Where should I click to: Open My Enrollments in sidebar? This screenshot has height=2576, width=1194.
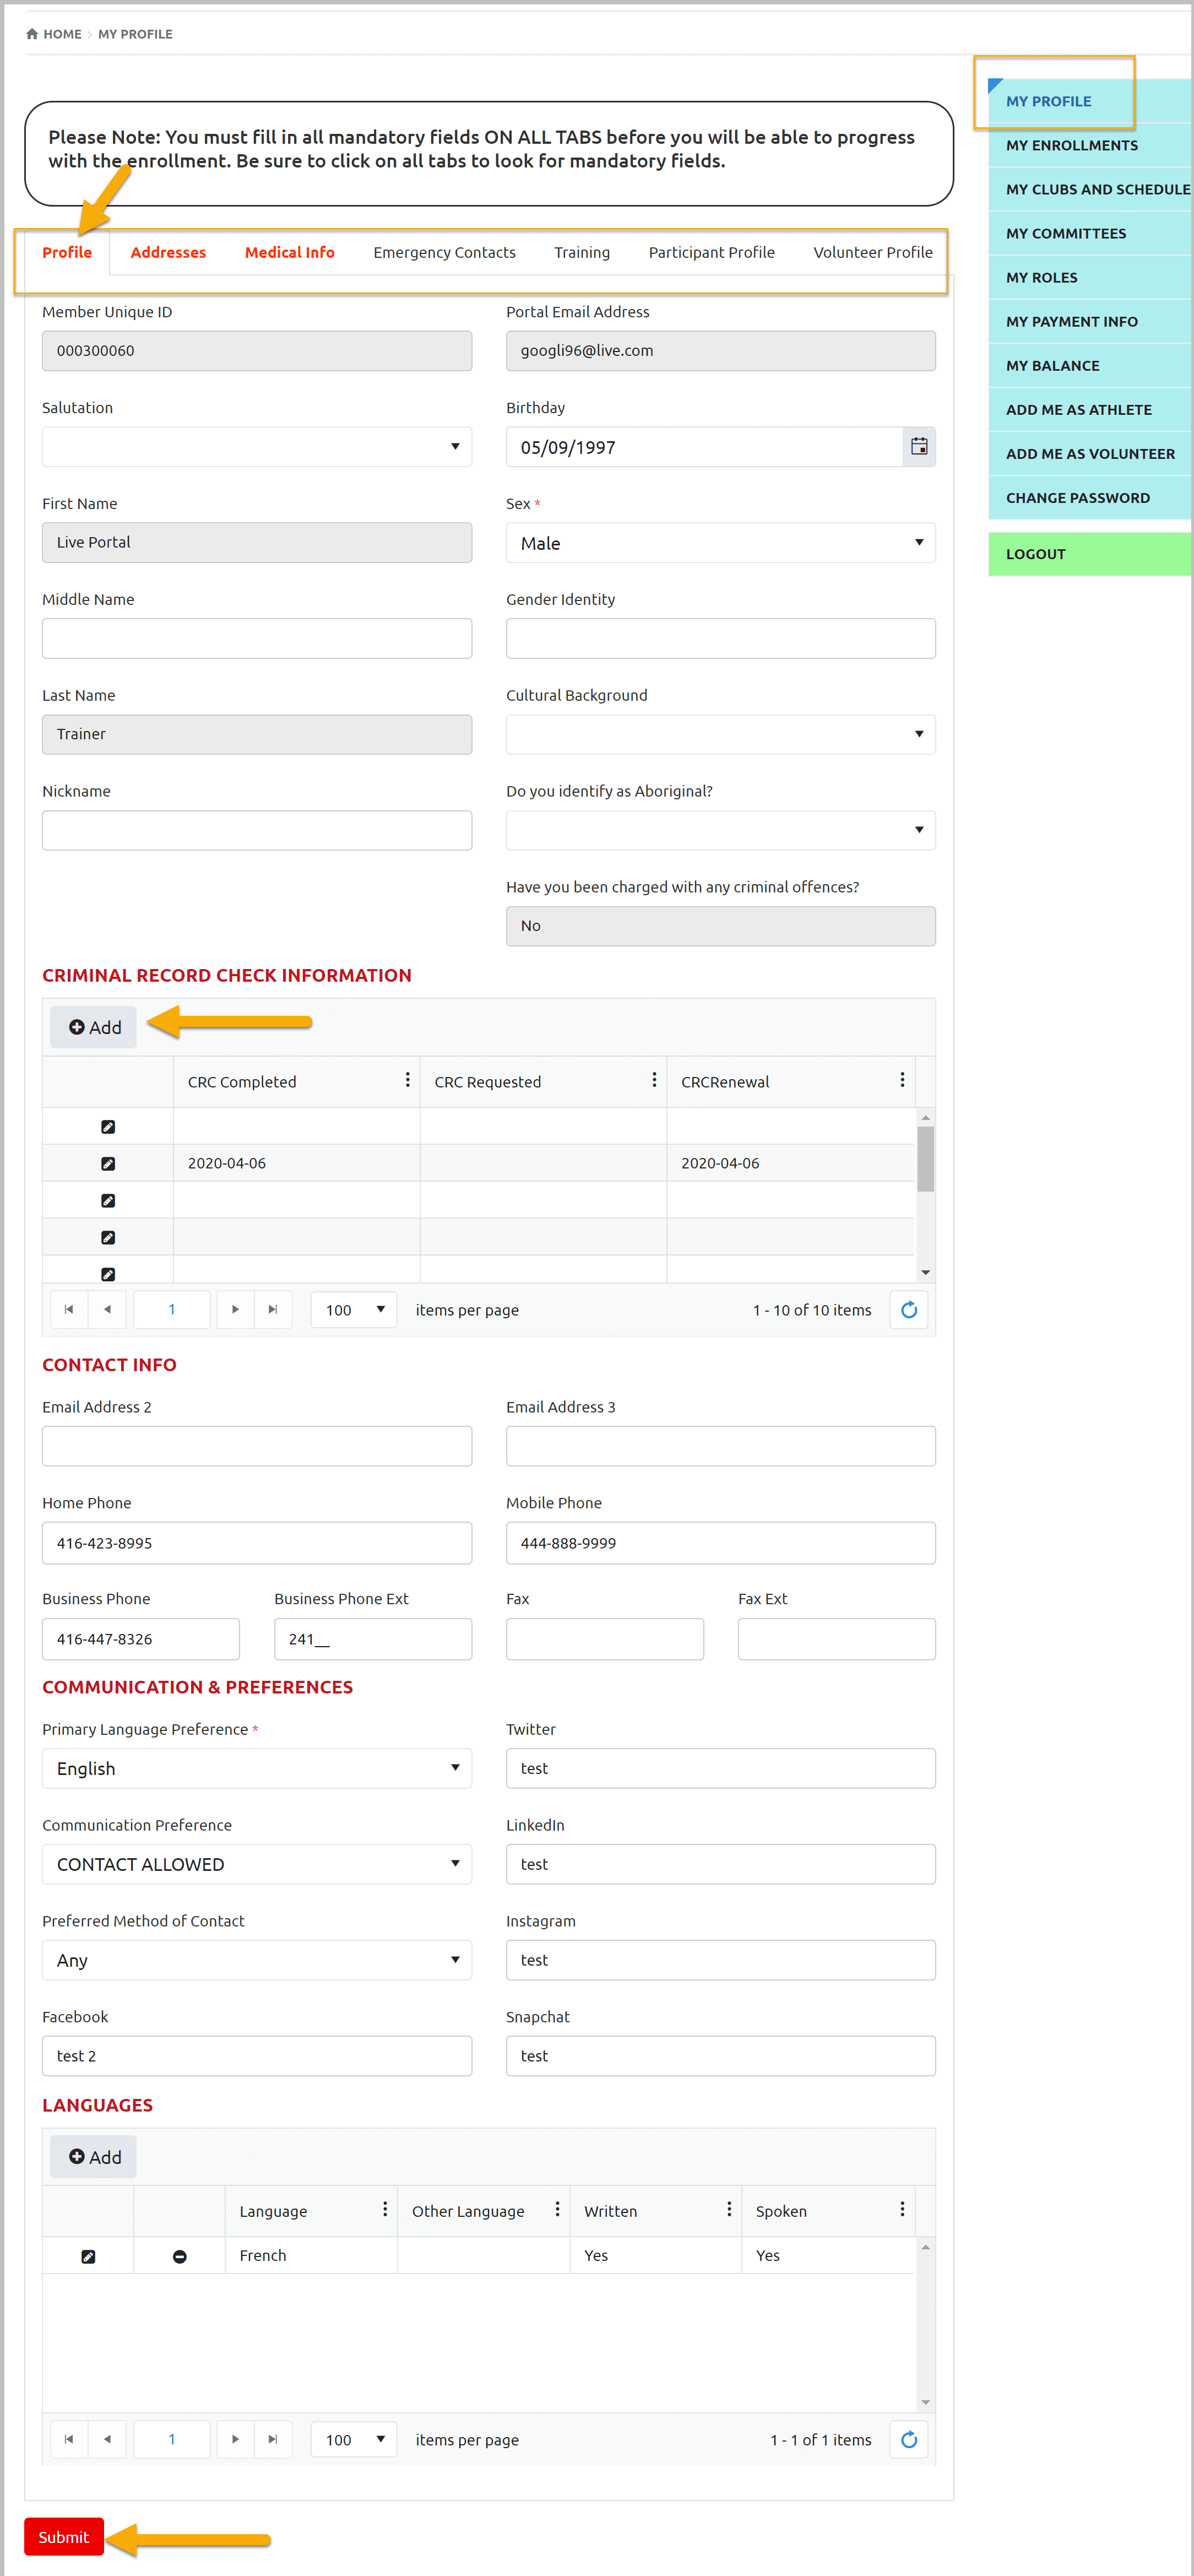point(1090,145)
